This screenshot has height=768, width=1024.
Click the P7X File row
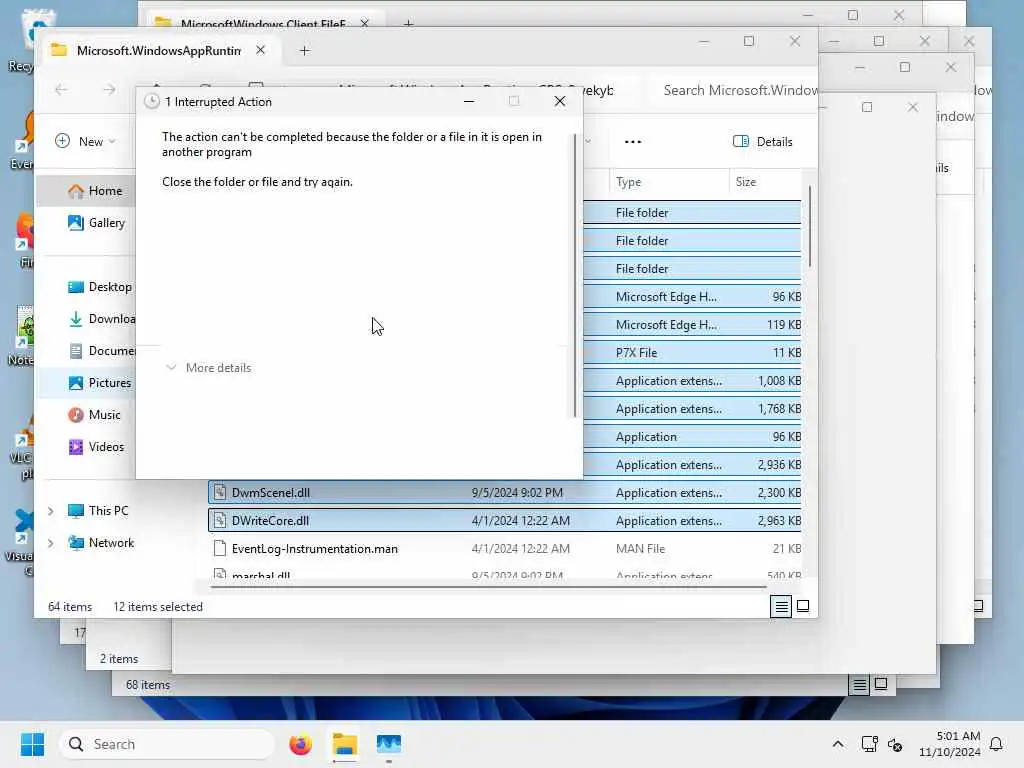pyautogui.click(x=692, y=353)
